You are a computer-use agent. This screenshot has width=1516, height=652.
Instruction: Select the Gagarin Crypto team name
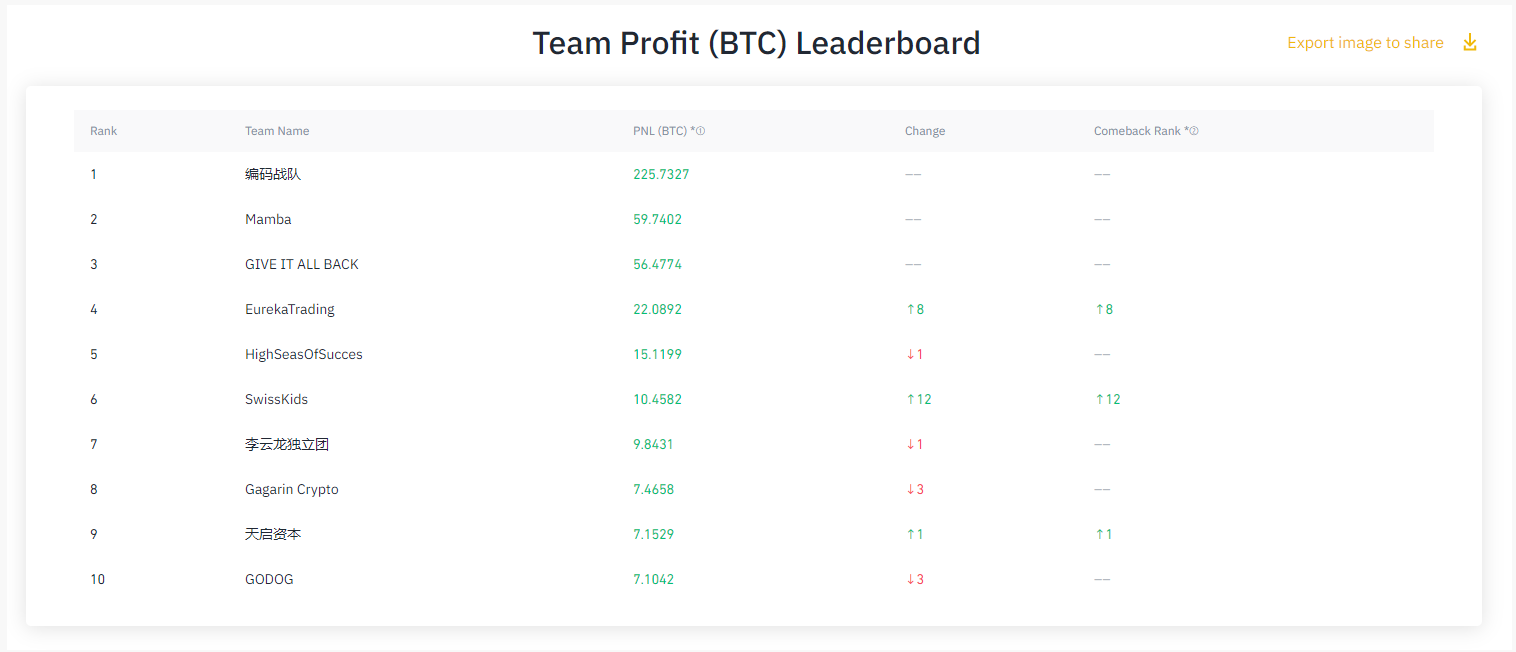[x=291, y=489]
